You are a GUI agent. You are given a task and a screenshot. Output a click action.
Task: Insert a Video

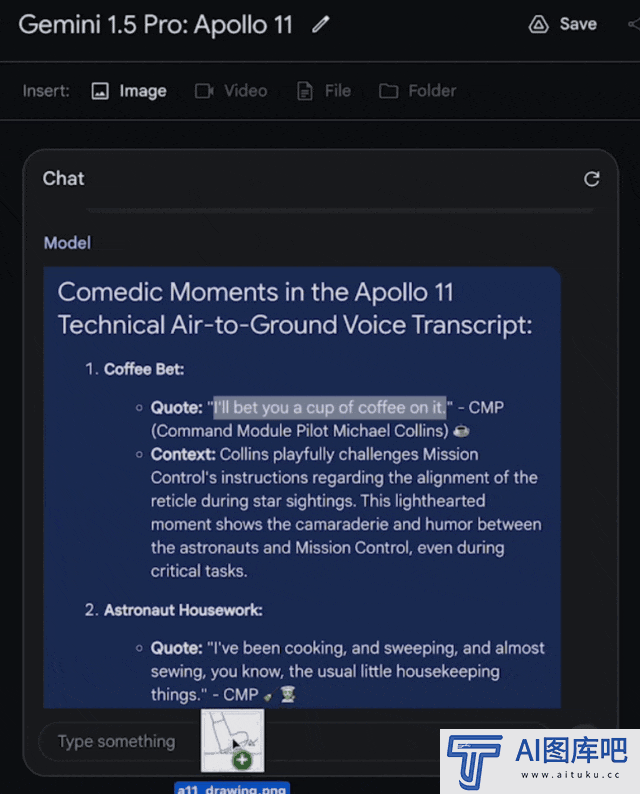point(231,91)
